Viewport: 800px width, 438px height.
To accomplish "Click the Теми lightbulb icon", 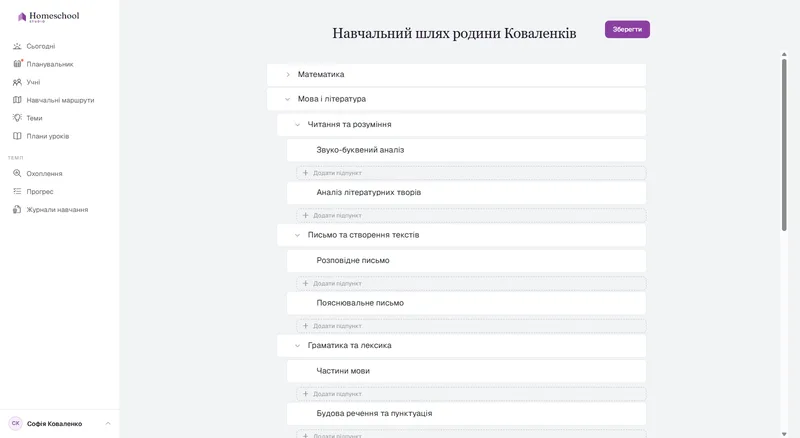I will (17, 118).
